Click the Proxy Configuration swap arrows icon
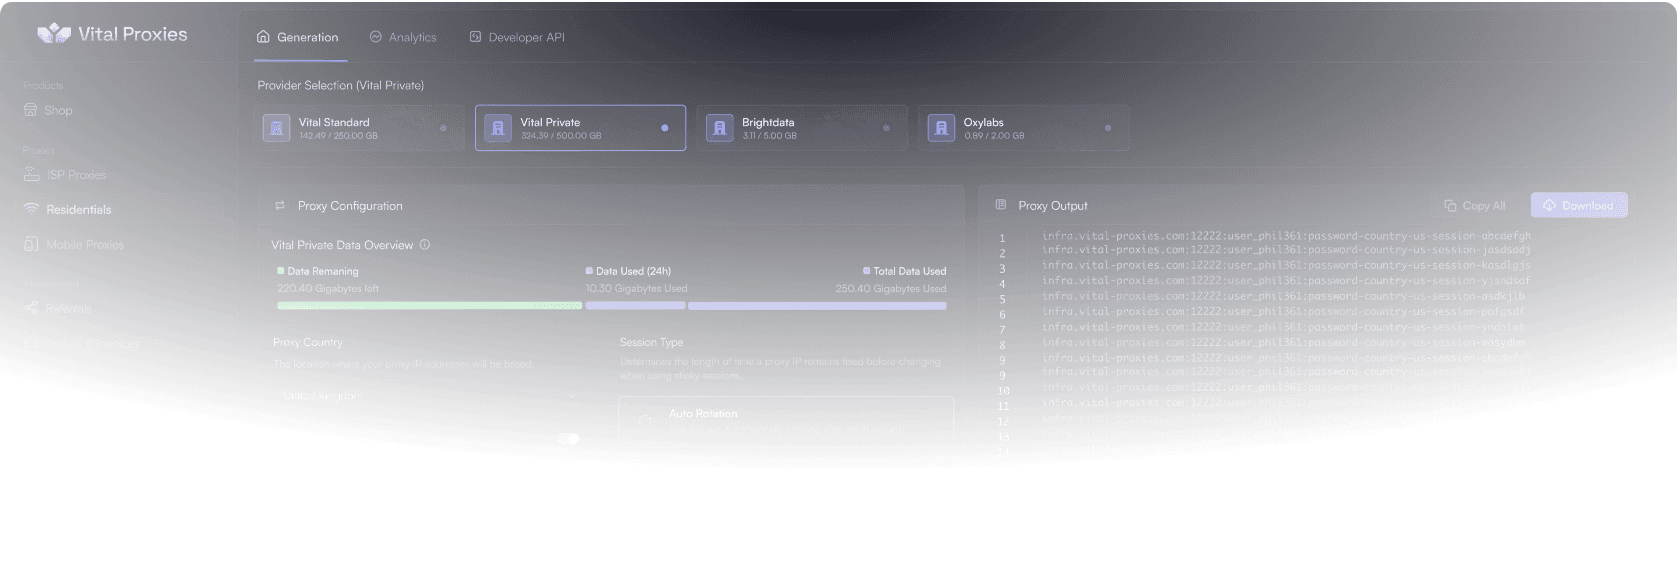The height and width of the screenshot is (573, 1677). (x=280, y=206)
